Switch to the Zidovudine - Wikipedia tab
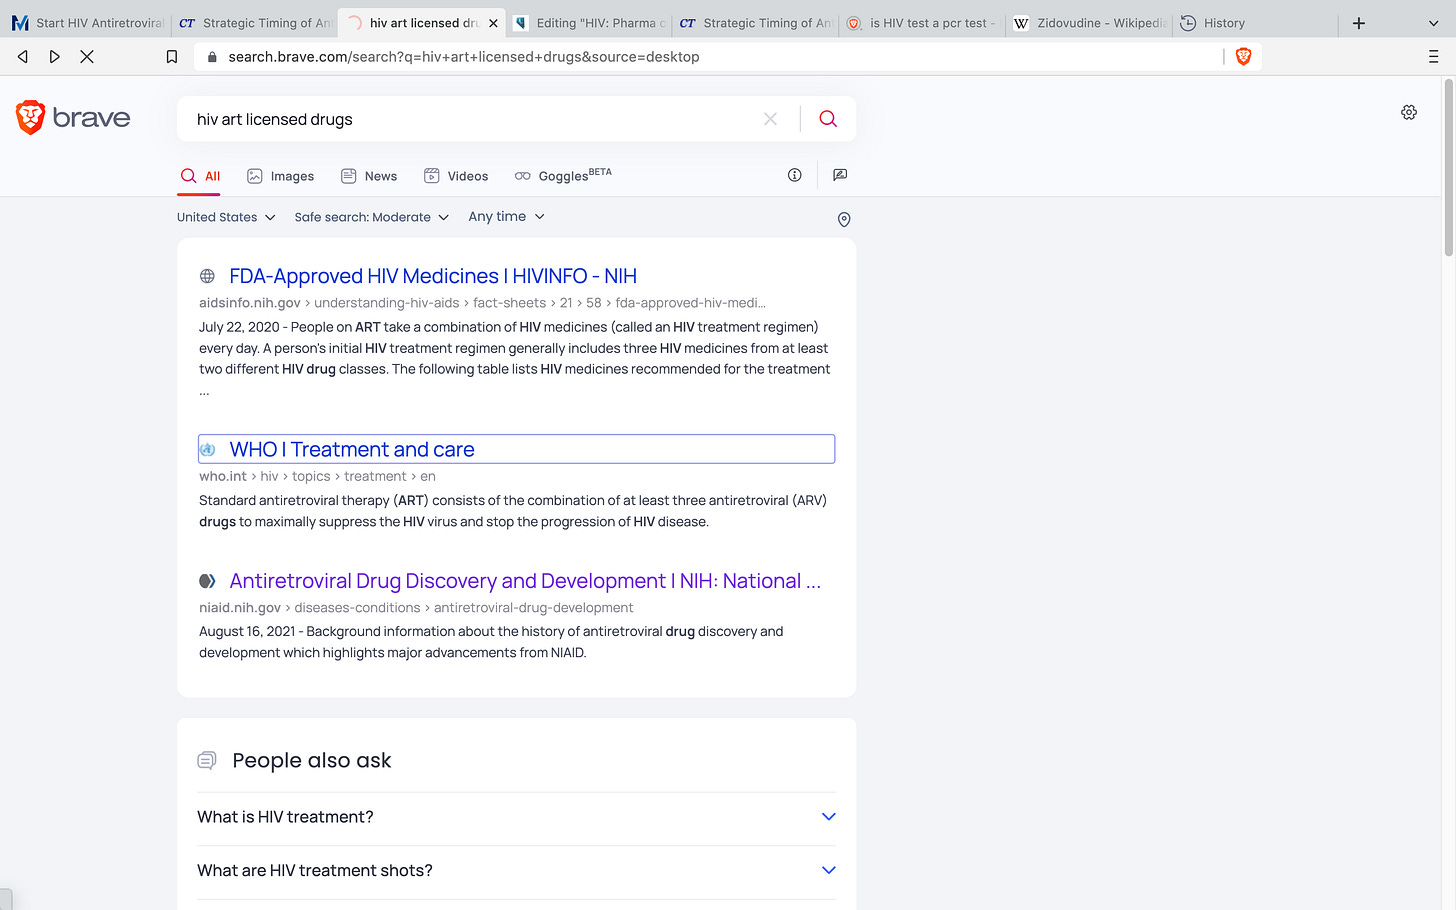The width and height of the screenshot is (1456, 910). click(1089, 23)
